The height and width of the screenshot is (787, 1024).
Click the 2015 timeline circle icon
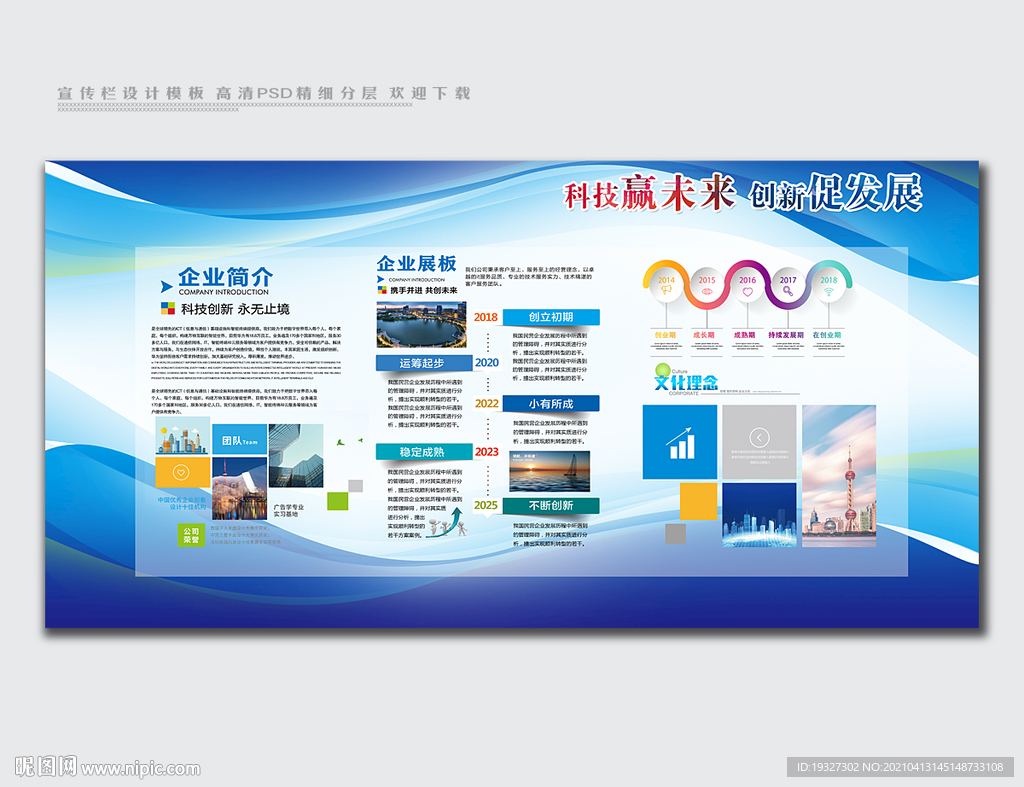click(x=707, y=291)
